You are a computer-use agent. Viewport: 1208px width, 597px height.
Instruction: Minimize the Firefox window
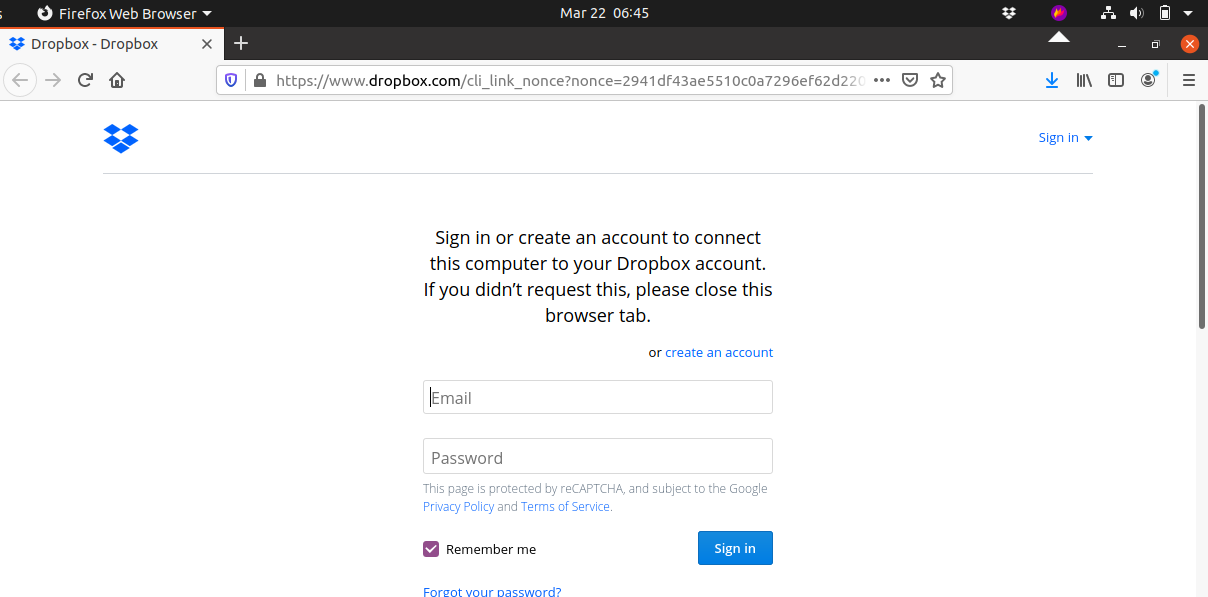click(x=1122, y=44)
